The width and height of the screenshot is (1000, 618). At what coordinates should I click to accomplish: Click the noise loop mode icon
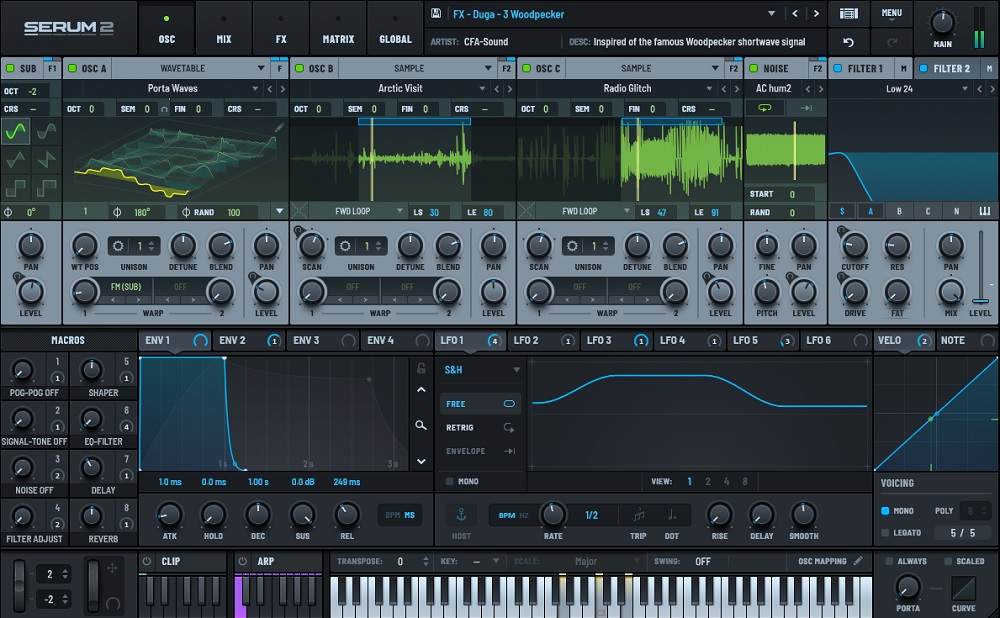point(765,108)
